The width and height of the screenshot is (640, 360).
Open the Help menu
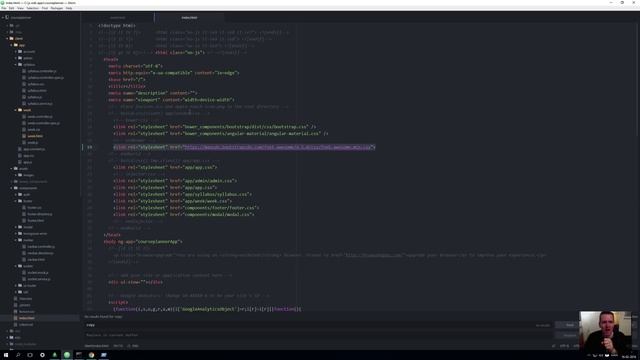pos(69,8)
